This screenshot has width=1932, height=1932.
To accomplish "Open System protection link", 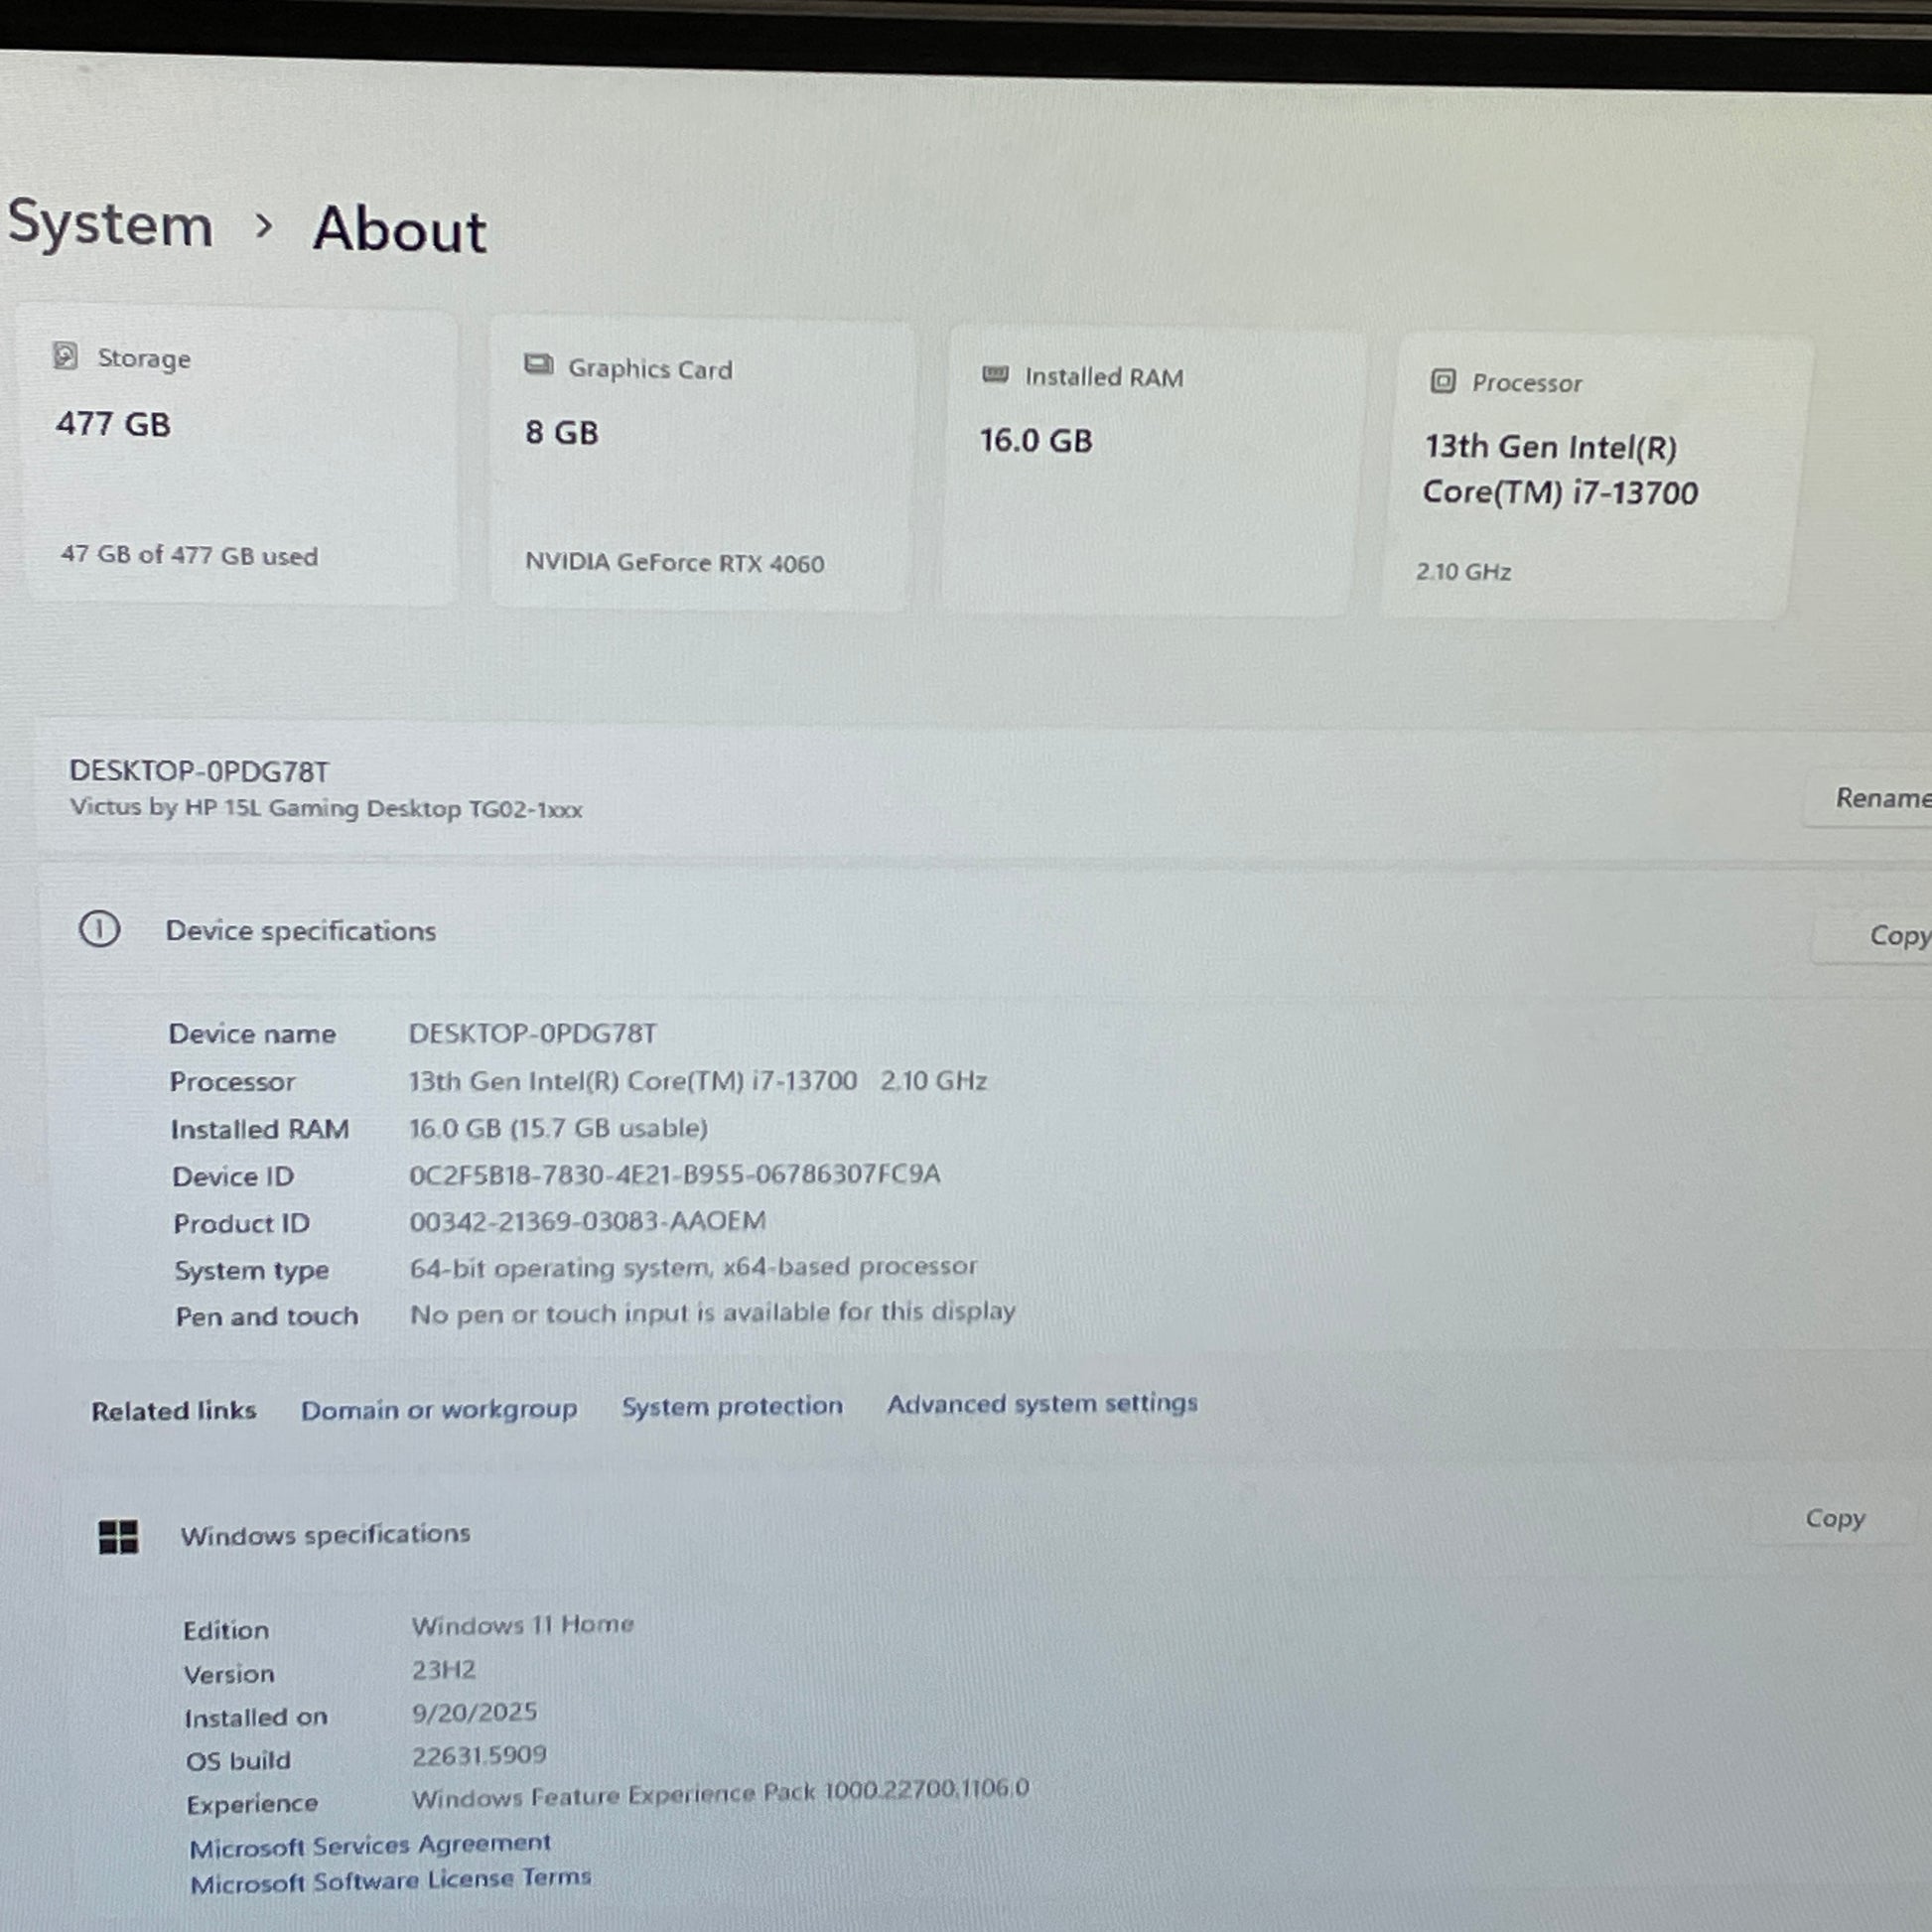I will tap(732, 1406).
